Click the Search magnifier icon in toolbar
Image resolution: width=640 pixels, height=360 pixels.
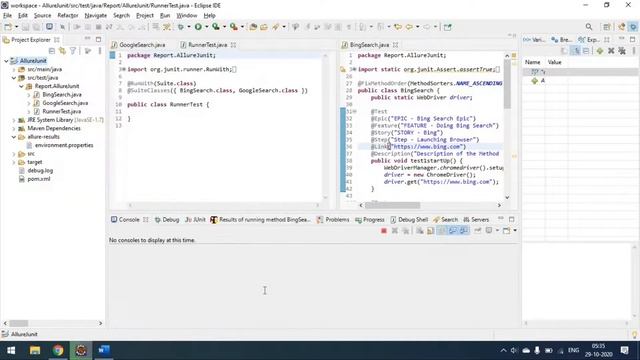point(589,27)
